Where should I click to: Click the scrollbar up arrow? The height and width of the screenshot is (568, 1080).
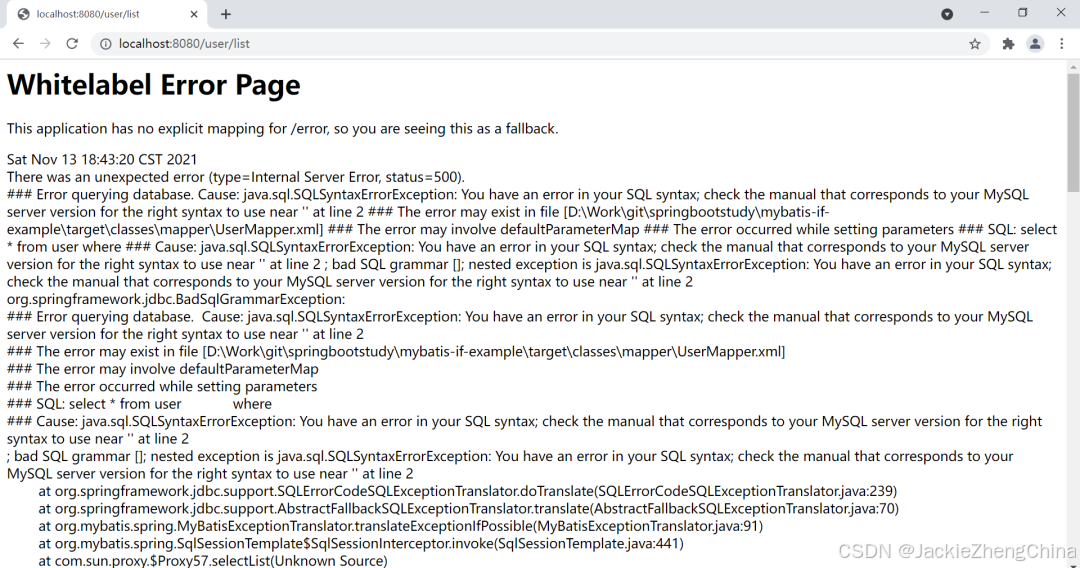pos(1073,67)
